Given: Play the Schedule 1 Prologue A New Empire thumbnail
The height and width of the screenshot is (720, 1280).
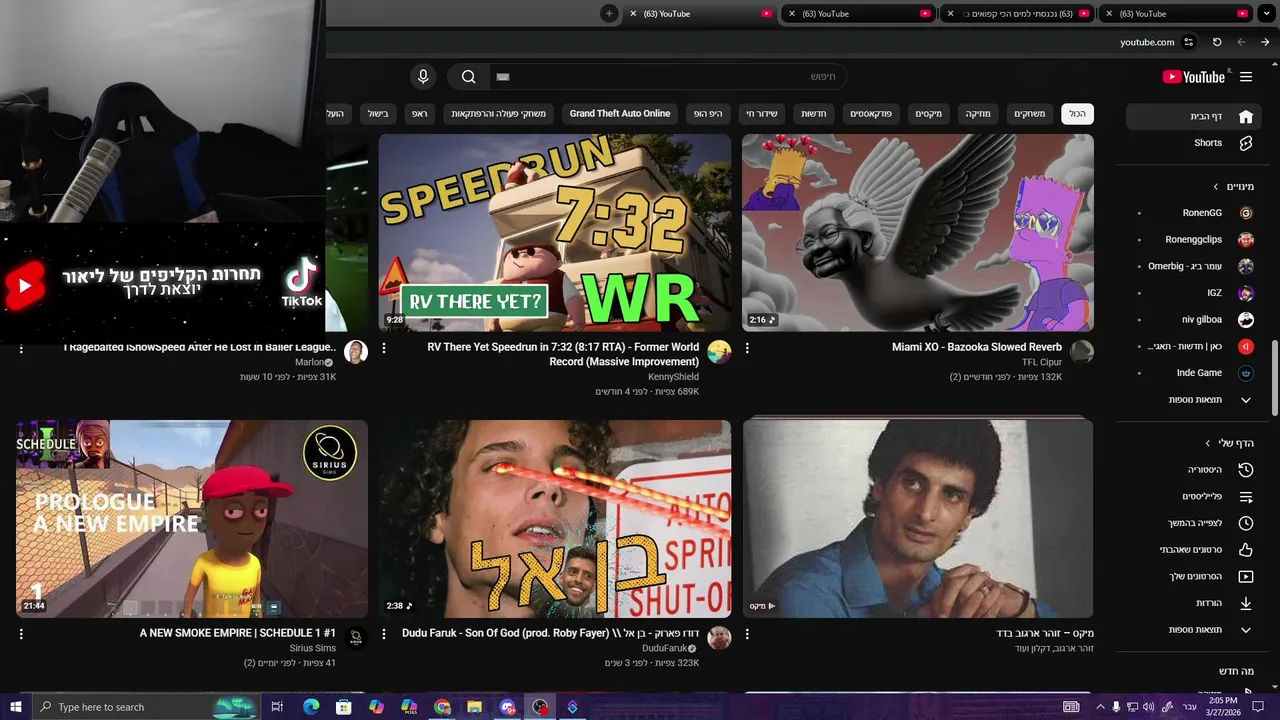Looking at the screenshot, I should pyautogui.click(x=192, y=518).
